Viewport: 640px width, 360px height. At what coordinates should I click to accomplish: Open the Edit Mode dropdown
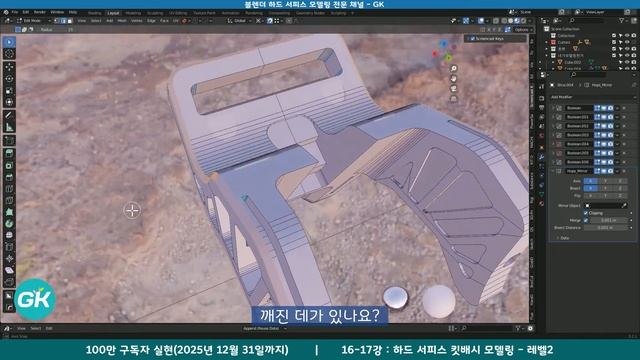pyautogui.click(x=34, y=20)
